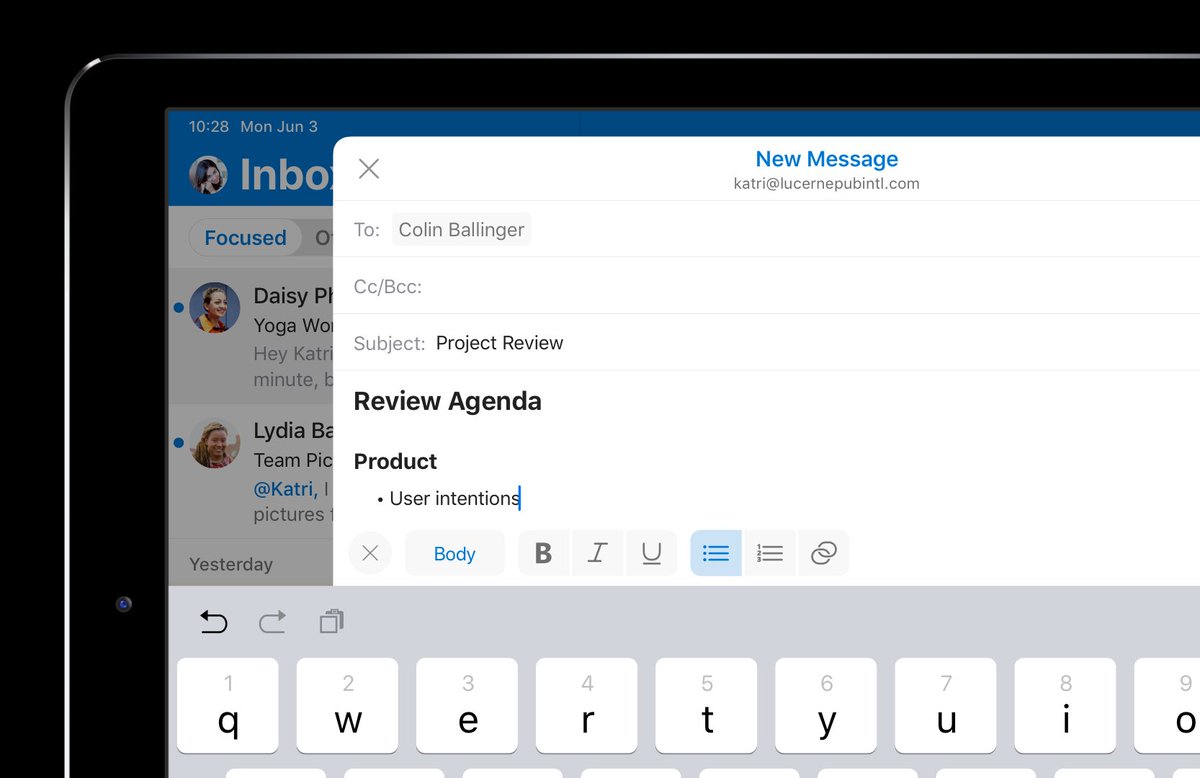Tap Lydia's avatar in the message list
Image resolution: width=1200 pixels, height=778 pixels.
pos(215,443)
